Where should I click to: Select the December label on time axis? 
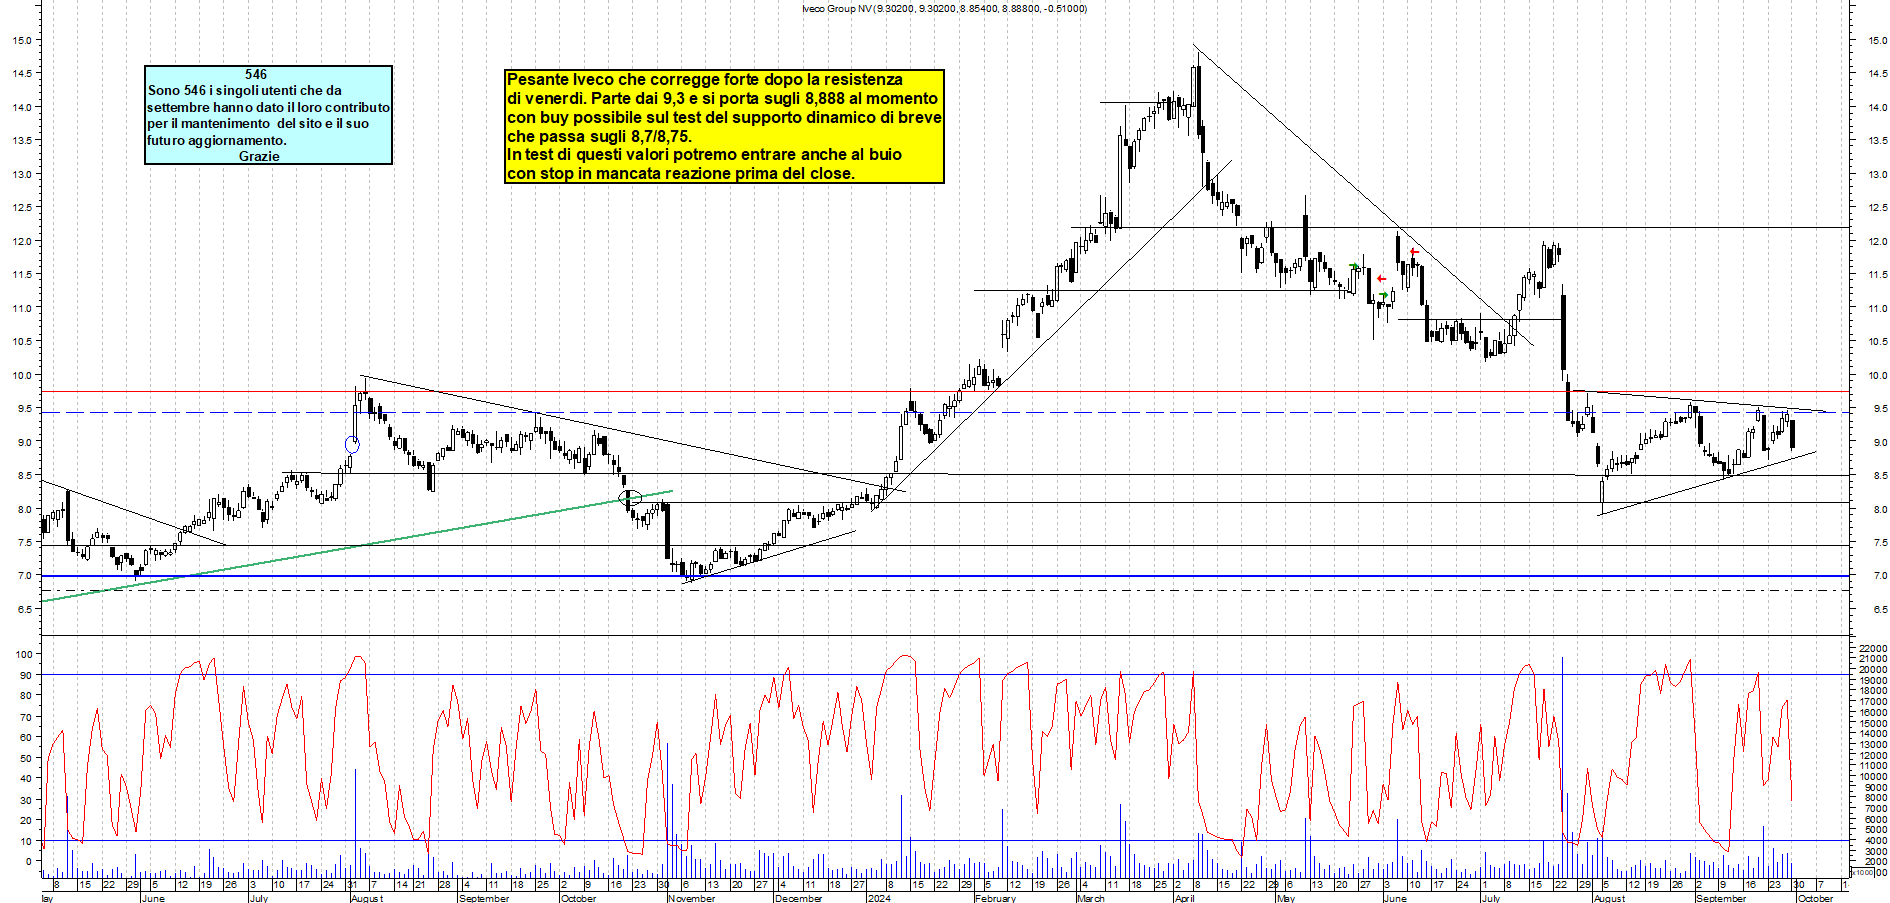tap(798, 898)
